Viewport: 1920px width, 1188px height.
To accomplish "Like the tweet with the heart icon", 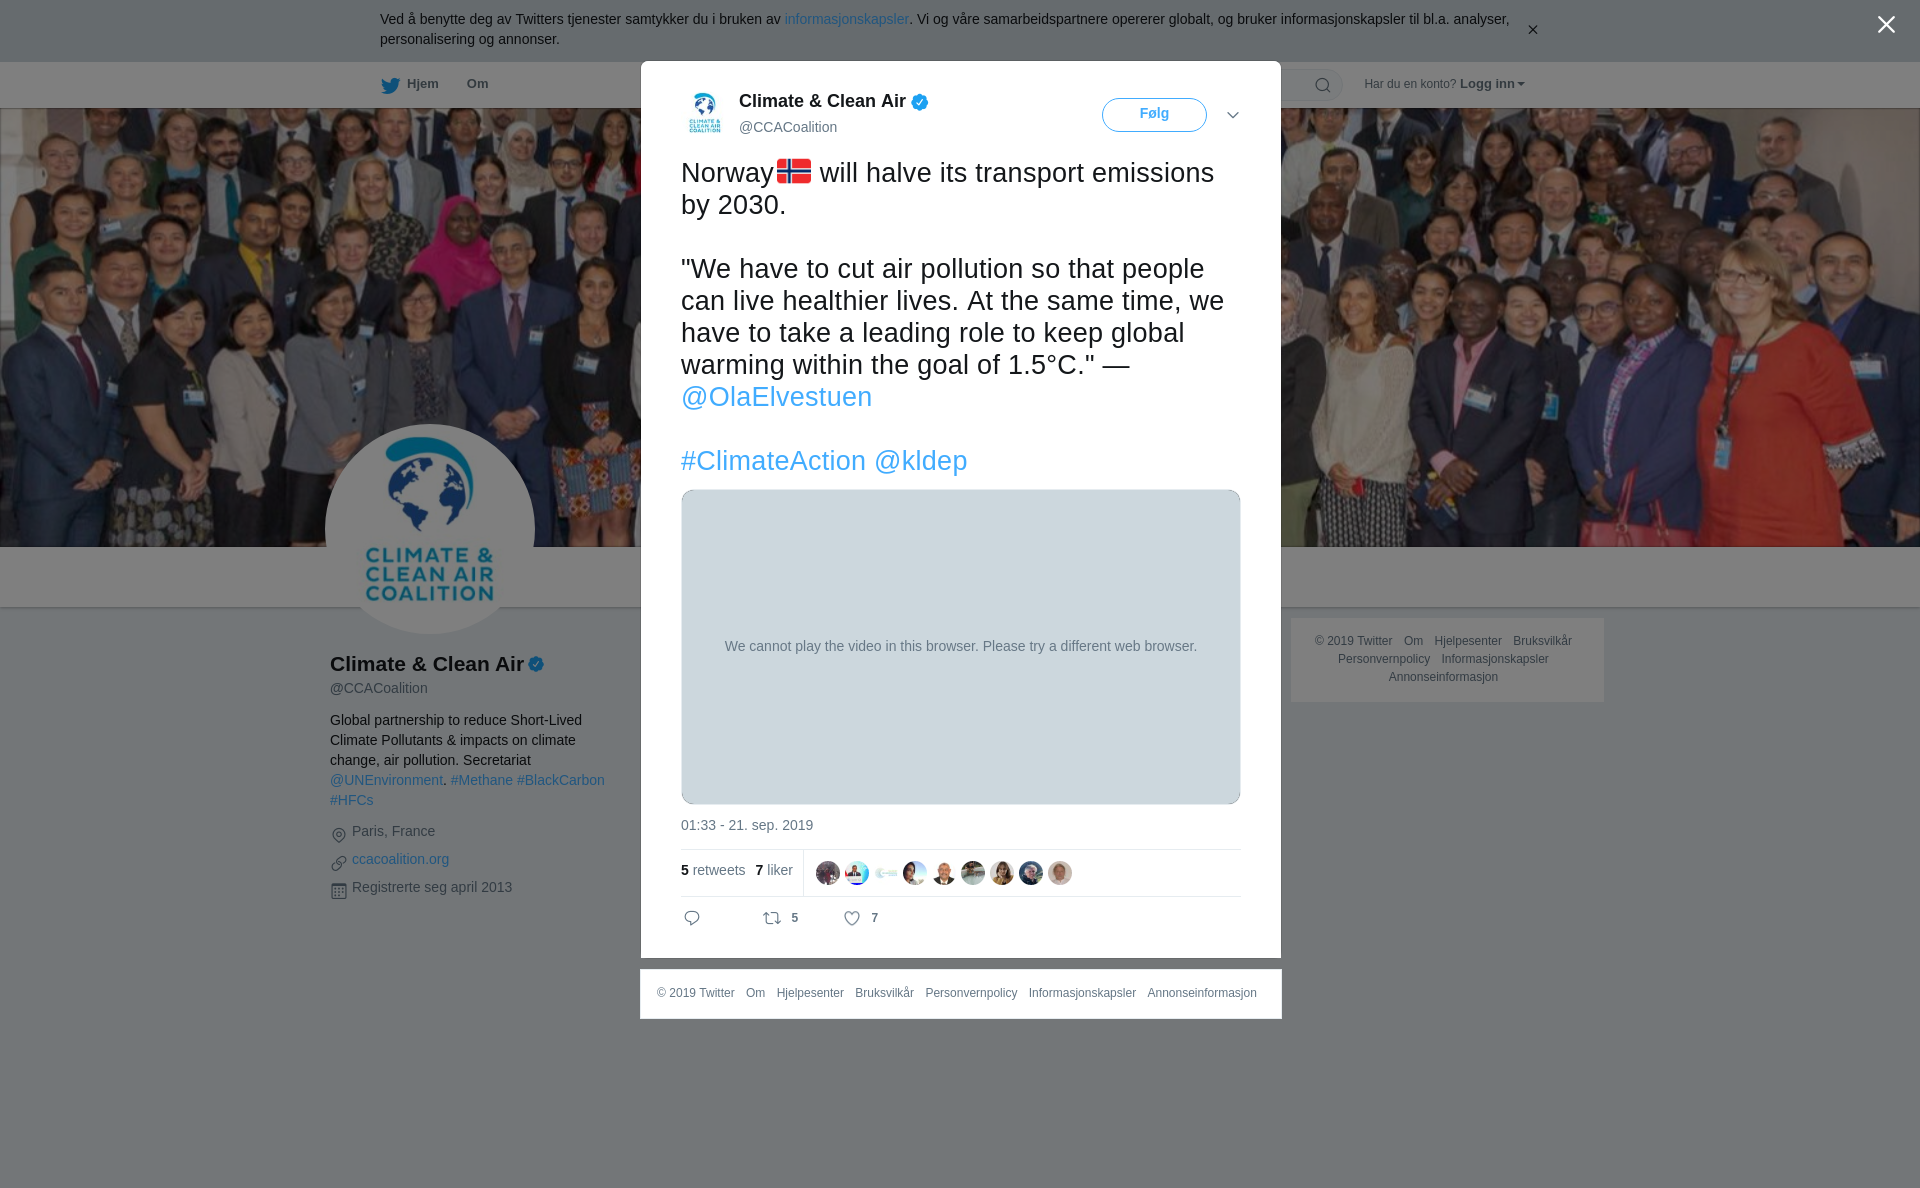I will tap(852, 918).
